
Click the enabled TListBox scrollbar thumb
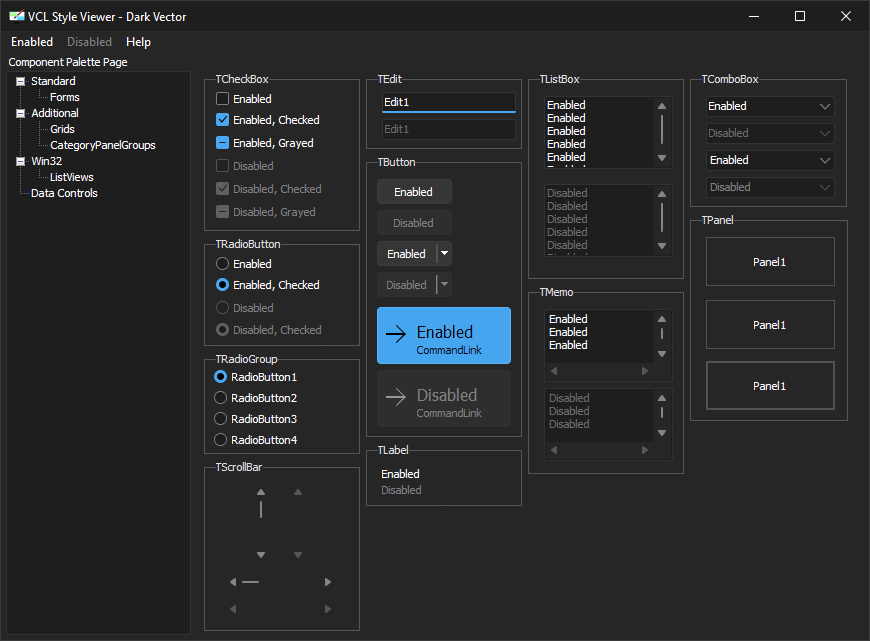pos(661,129)
